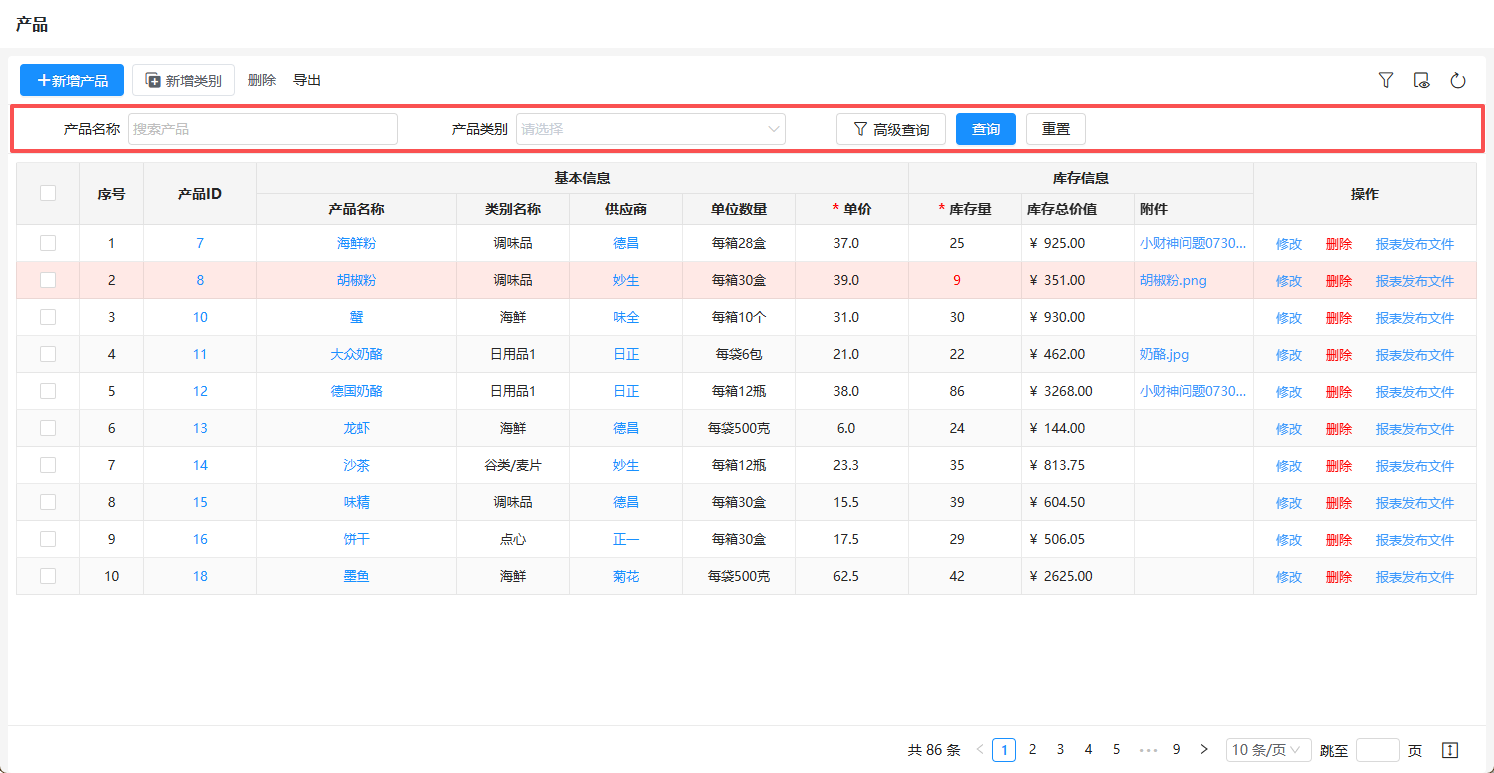The width and height of the screenshot is (1494, 773).
Task: Expand more pages via pagination ellipsis
Action: point(1148,749)
